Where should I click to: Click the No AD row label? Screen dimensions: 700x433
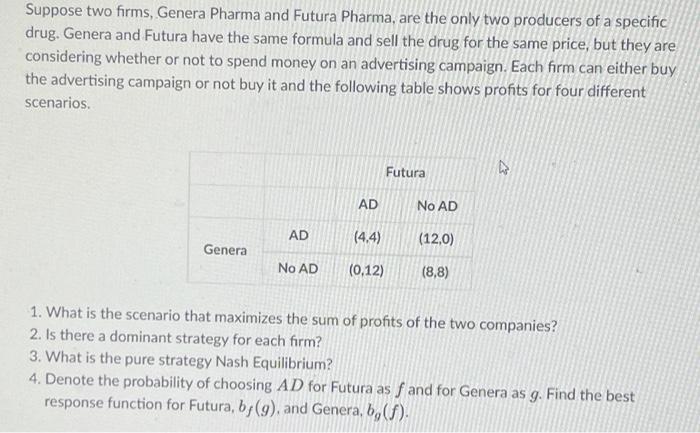click(x=298, y=268)
